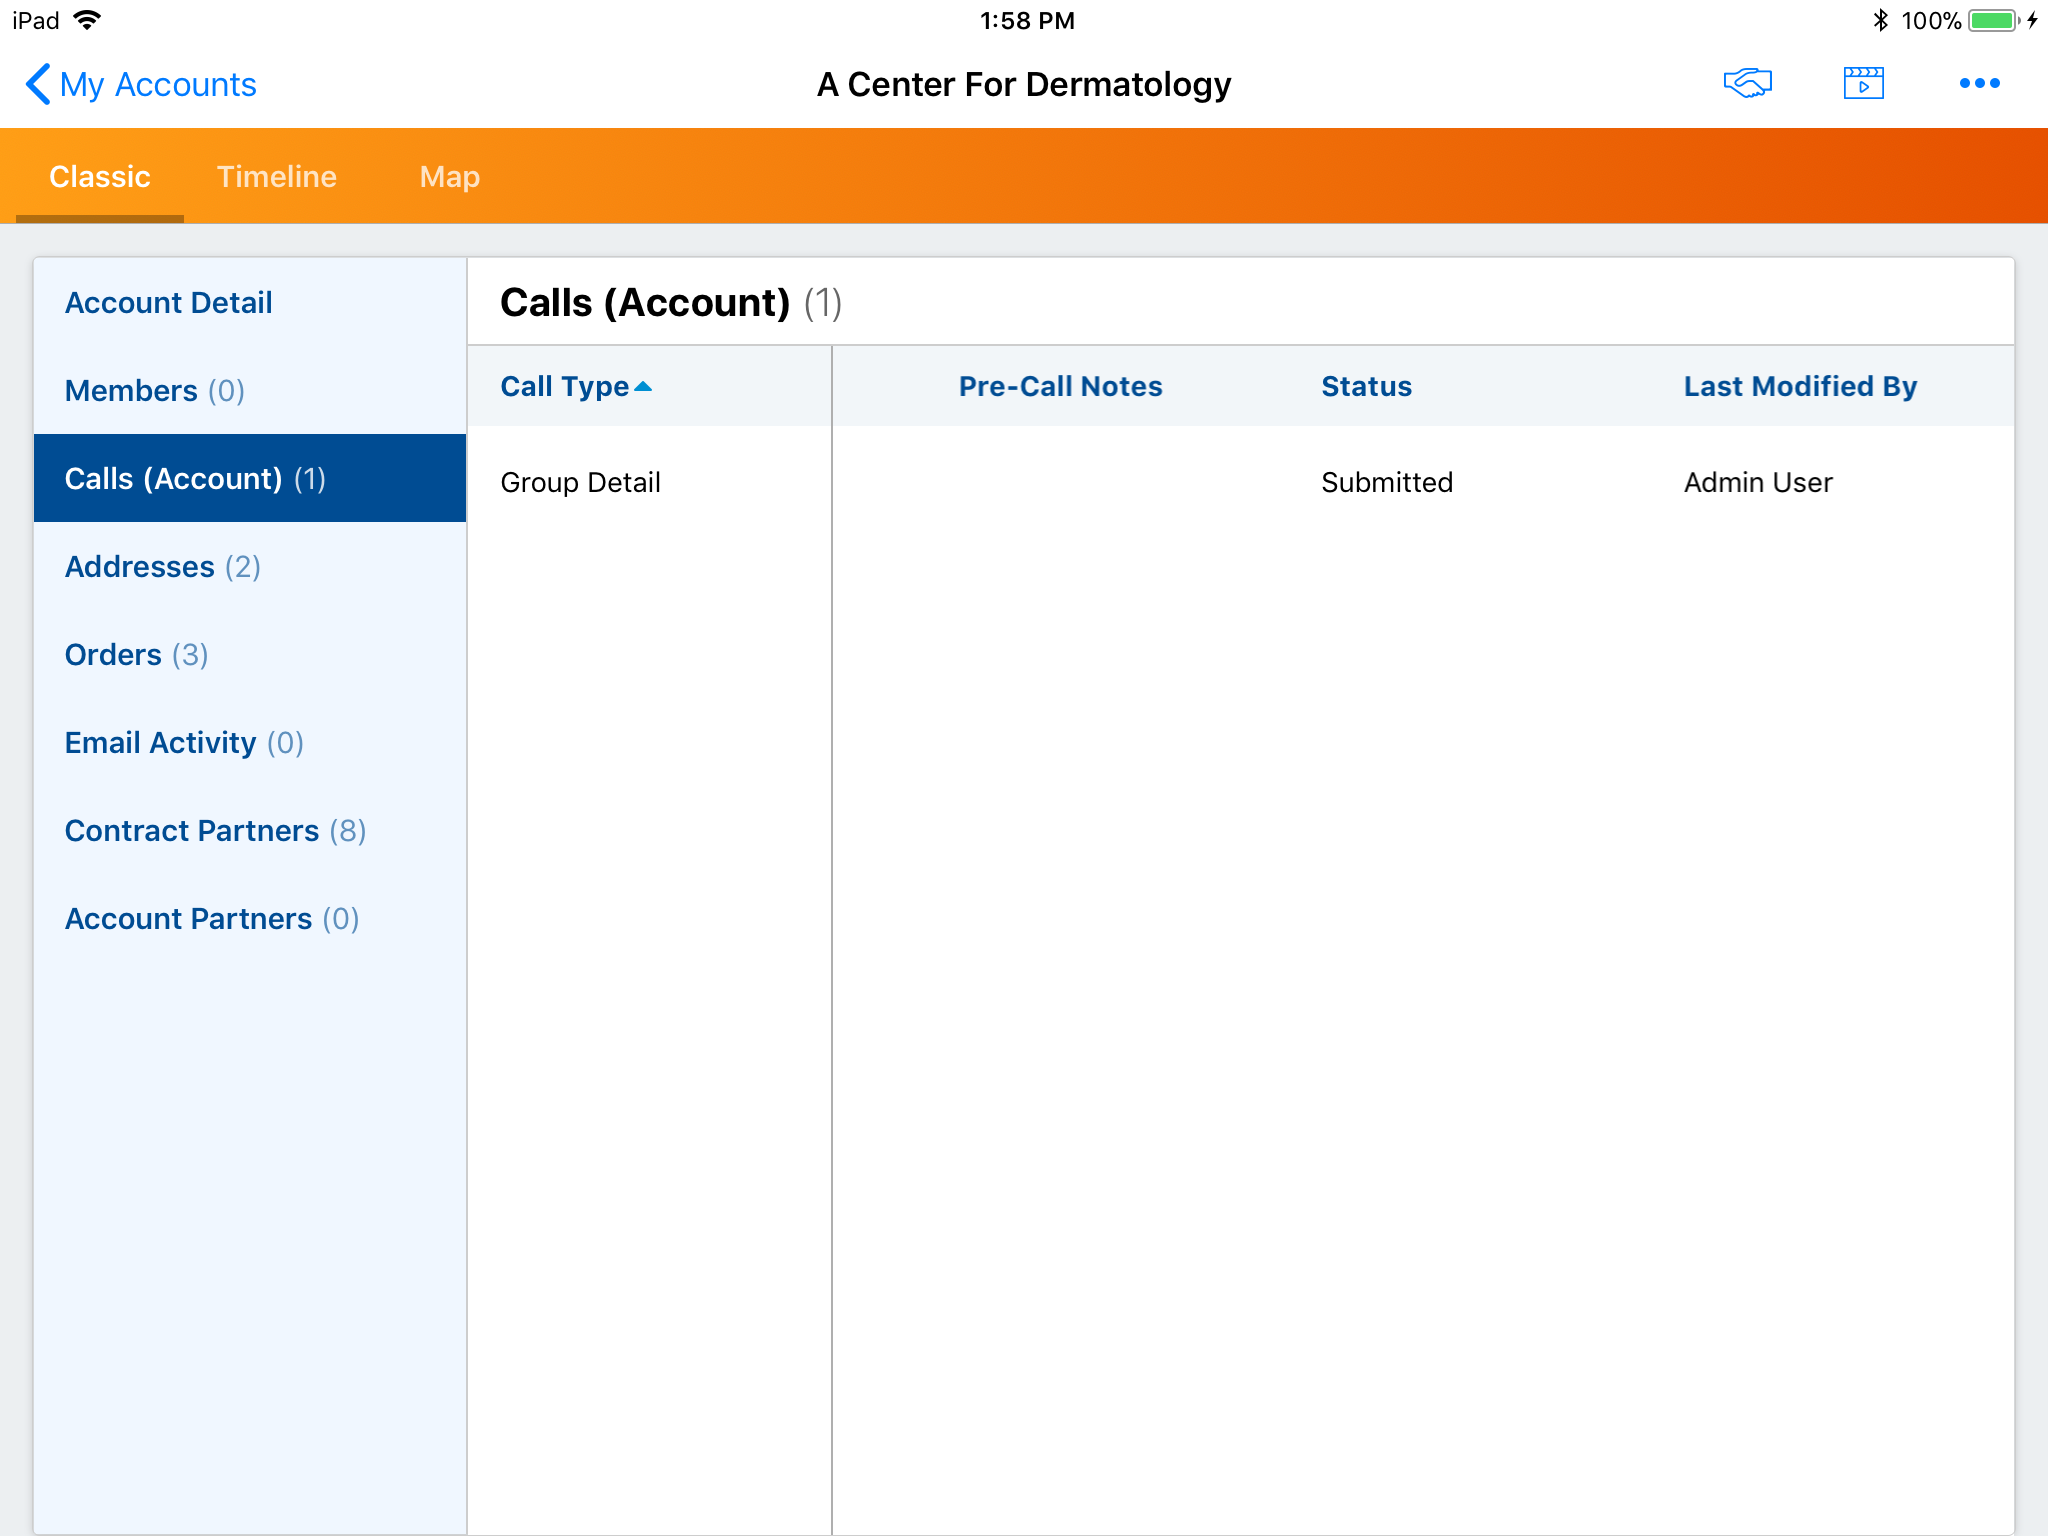Switch to the Map tab
Image resolution: width=2048 pixels, height=1536 pixels.
(x=449, y=177)
